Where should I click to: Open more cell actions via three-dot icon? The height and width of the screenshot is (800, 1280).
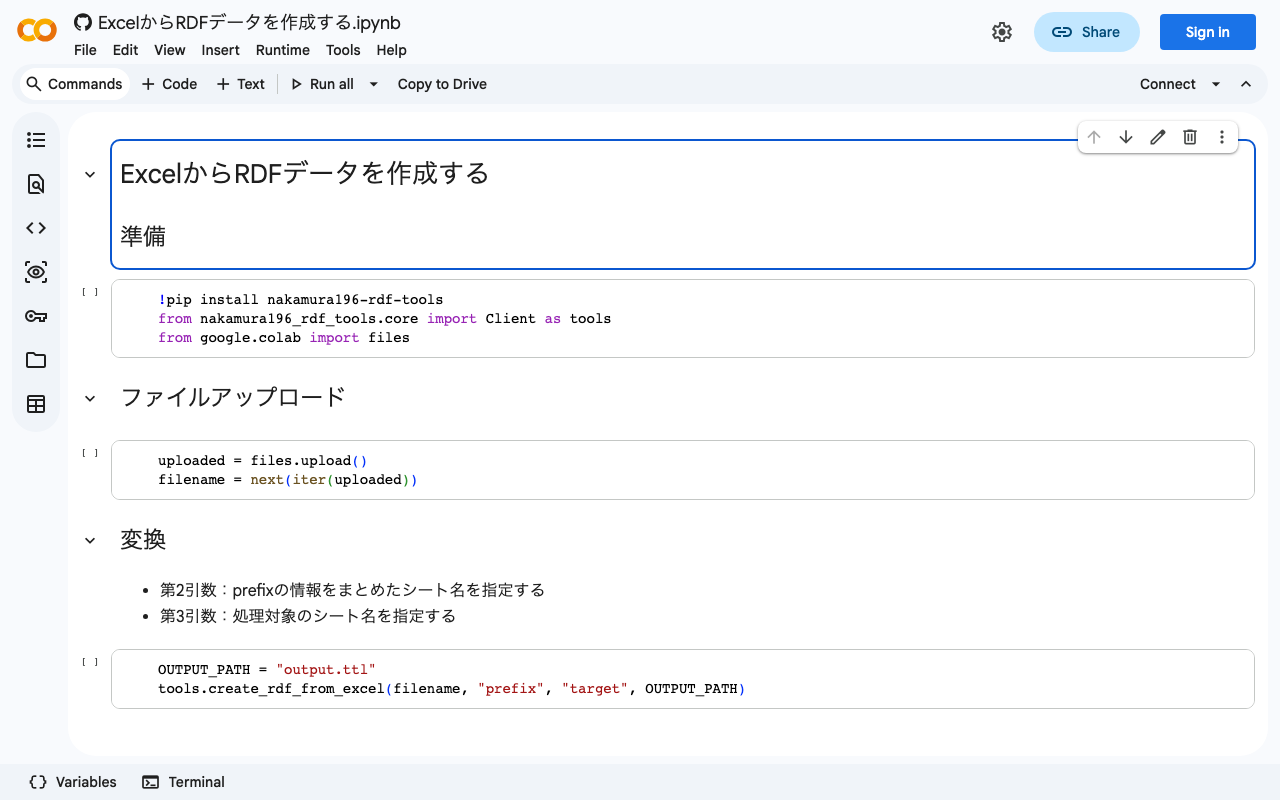click(1221, 137)
